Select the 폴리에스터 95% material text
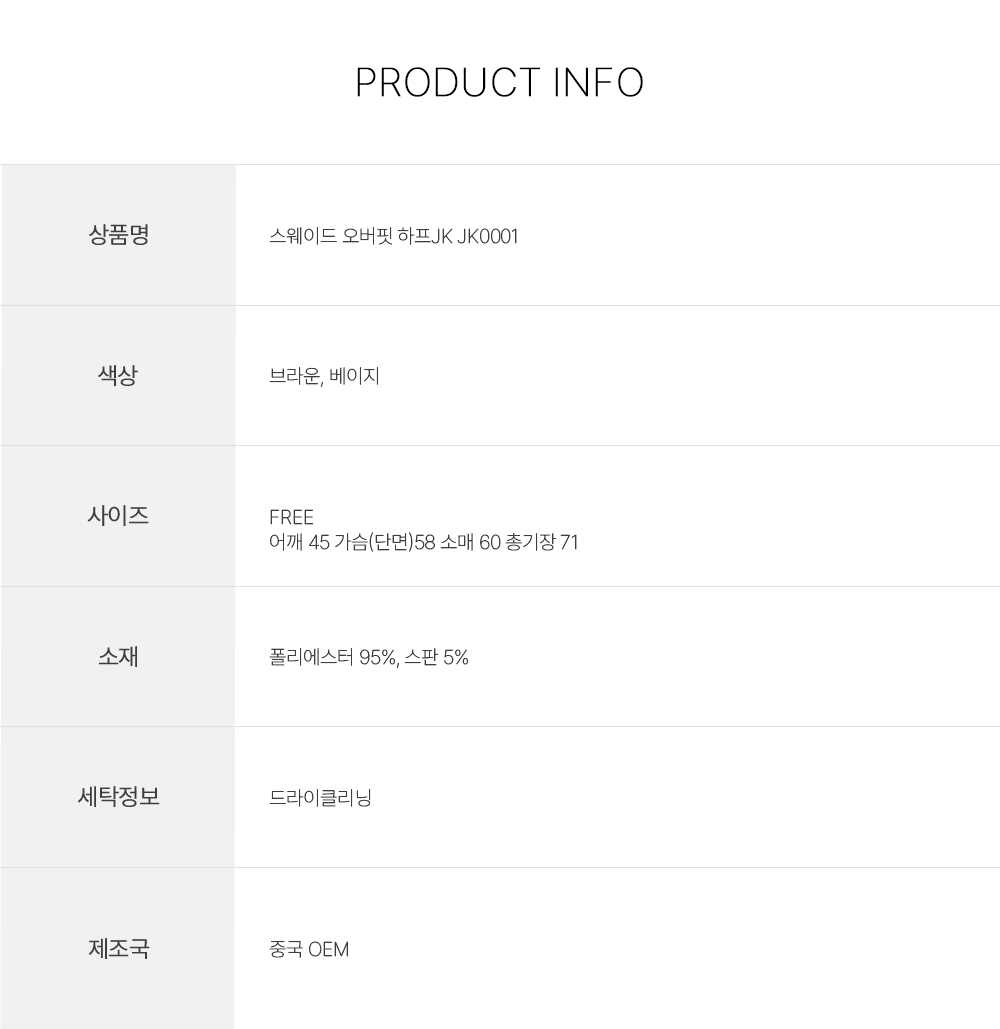Viewport: 1000px width, 1029px height. [x=332, y=658]
